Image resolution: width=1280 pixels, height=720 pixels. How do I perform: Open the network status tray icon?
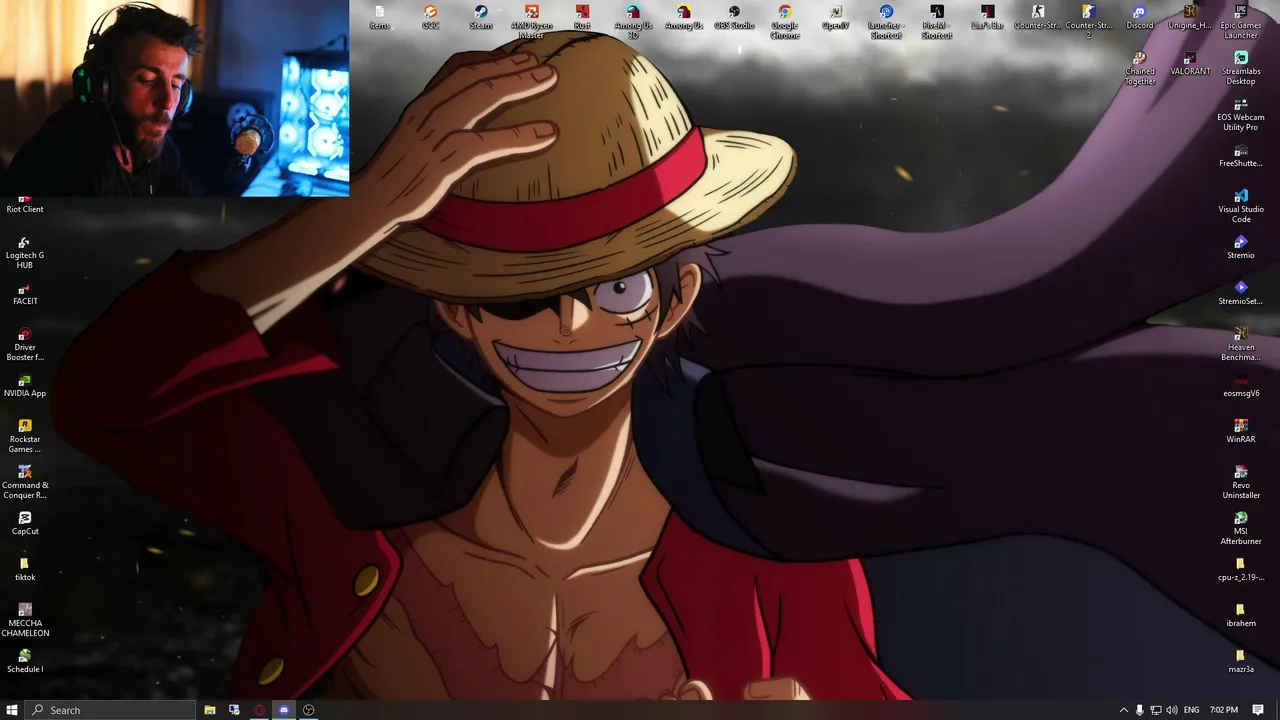coord(1156,710)
